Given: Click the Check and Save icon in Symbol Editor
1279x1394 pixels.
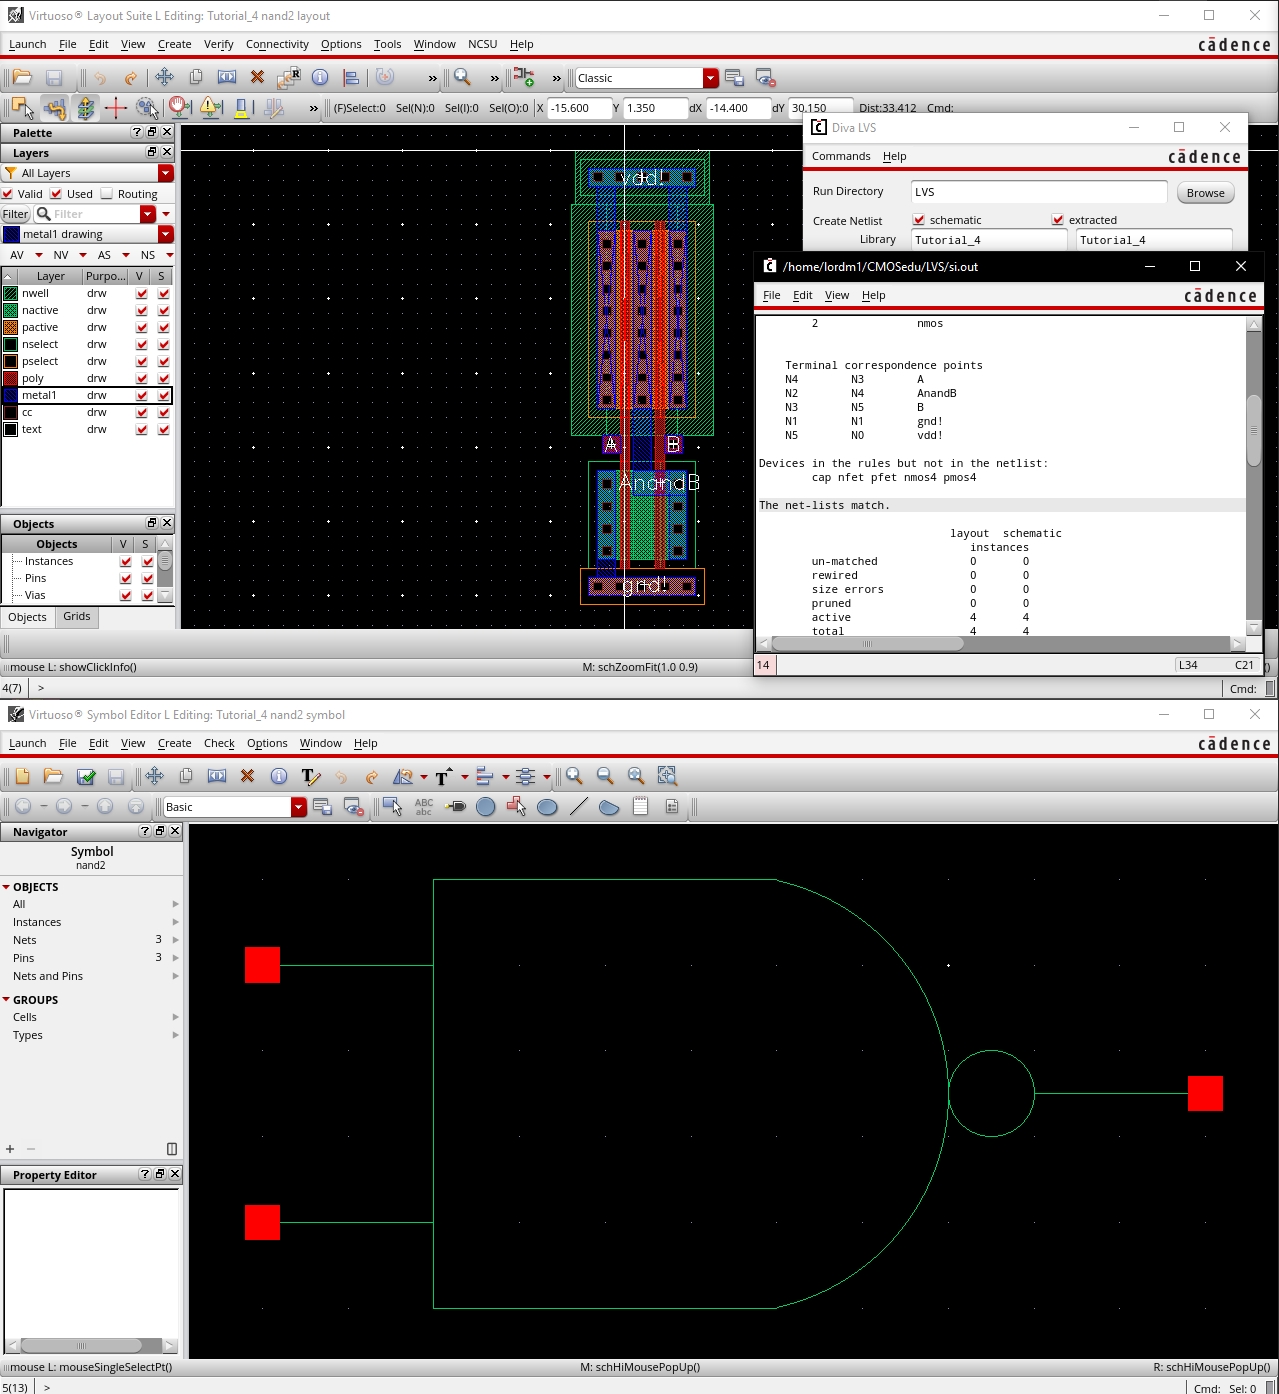Looking at the screenshot, I should (86, 776).
